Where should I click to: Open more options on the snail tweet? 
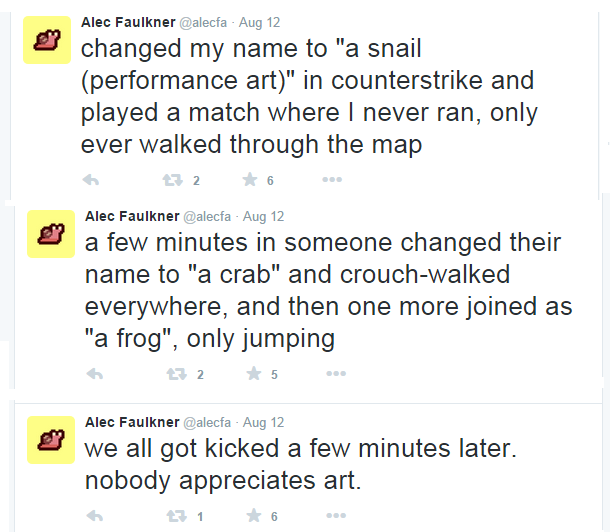click(x=332, y=180)
